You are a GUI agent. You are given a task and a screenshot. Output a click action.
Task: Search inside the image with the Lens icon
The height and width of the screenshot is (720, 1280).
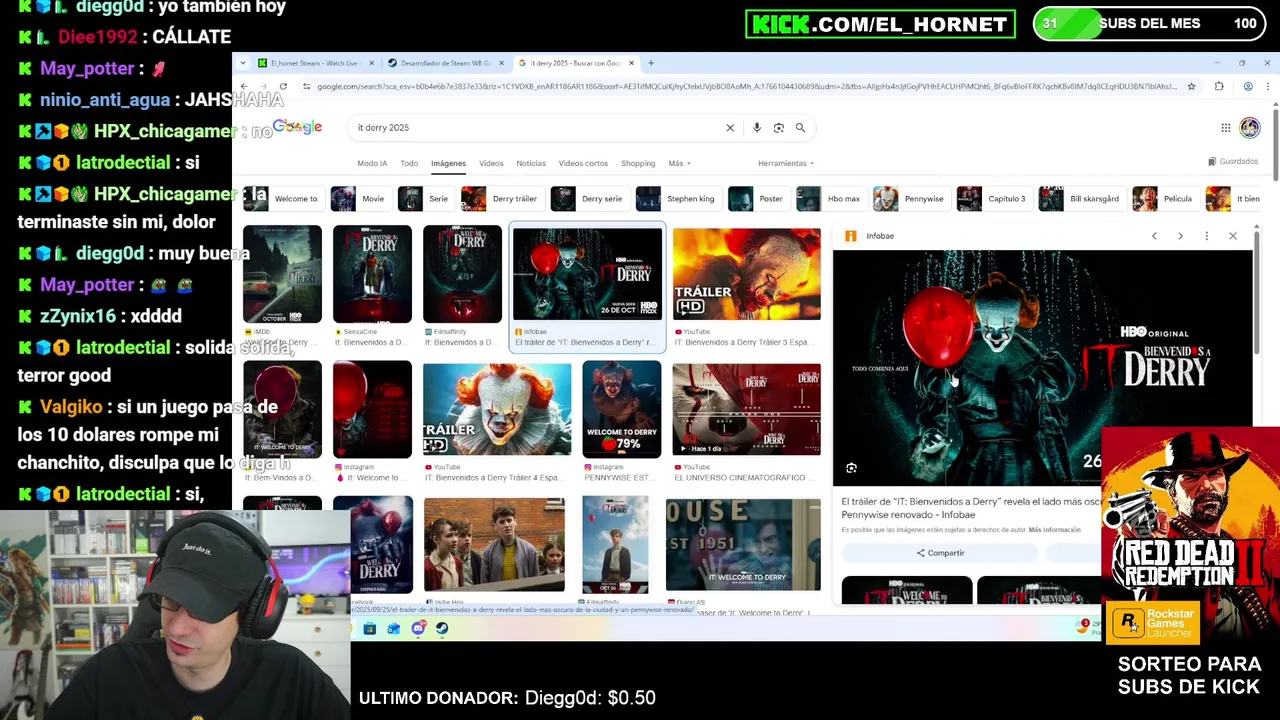point(851,468)
